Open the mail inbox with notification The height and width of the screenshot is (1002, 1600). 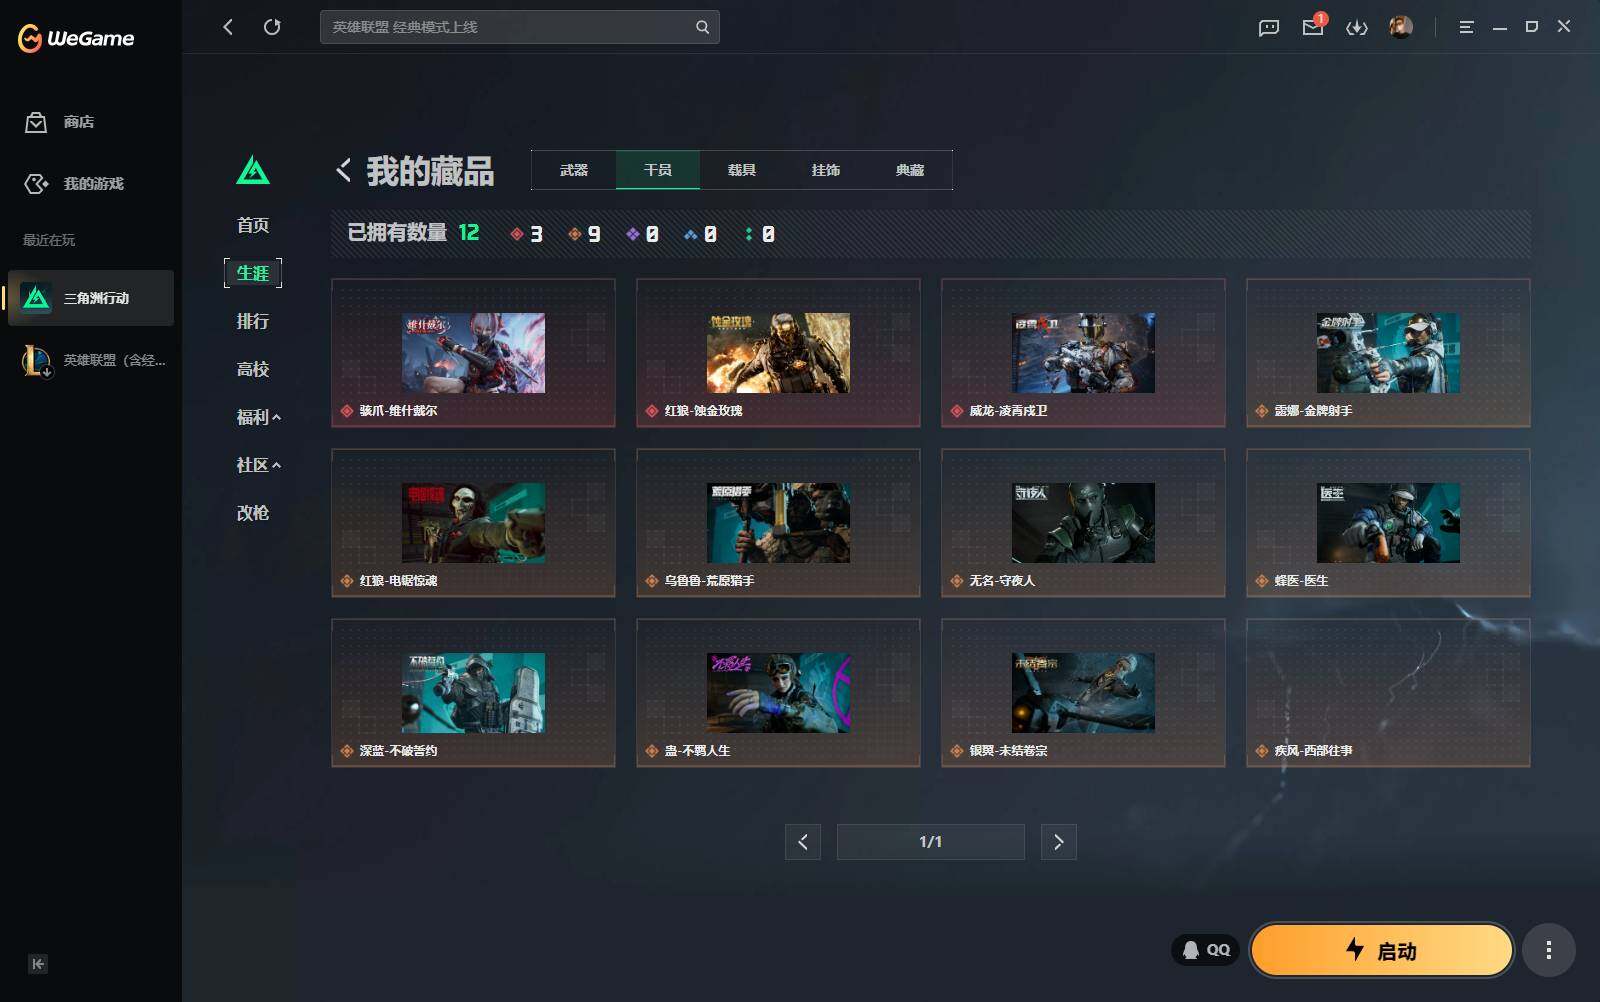click(x=1313, y=27)
